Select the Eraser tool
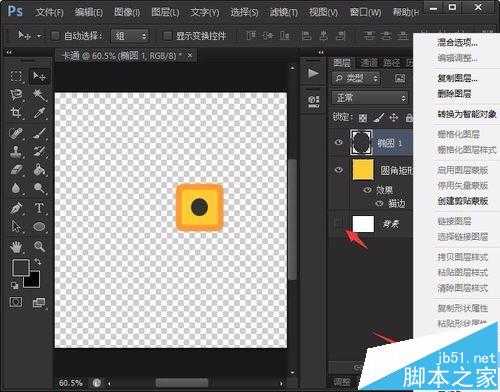 pyautogui.click(x=16, y=170)
